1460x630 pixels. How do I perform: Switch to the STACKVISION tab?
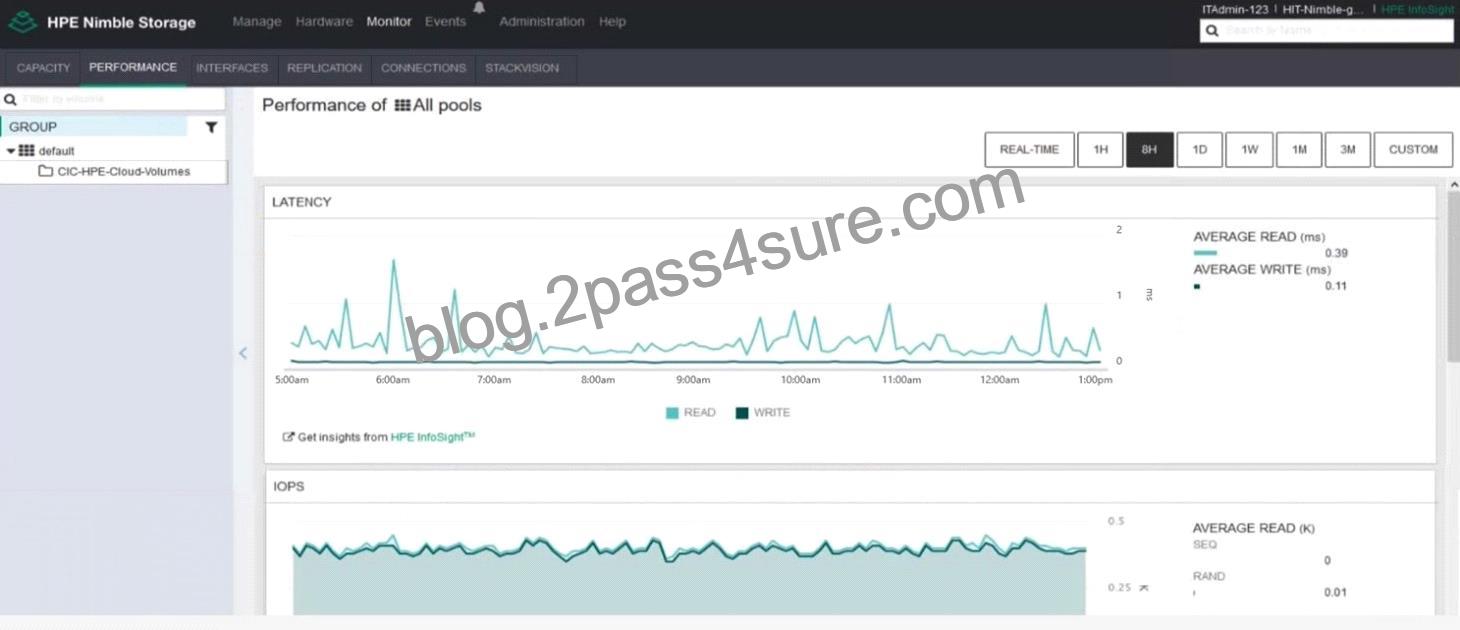[522, 68]
